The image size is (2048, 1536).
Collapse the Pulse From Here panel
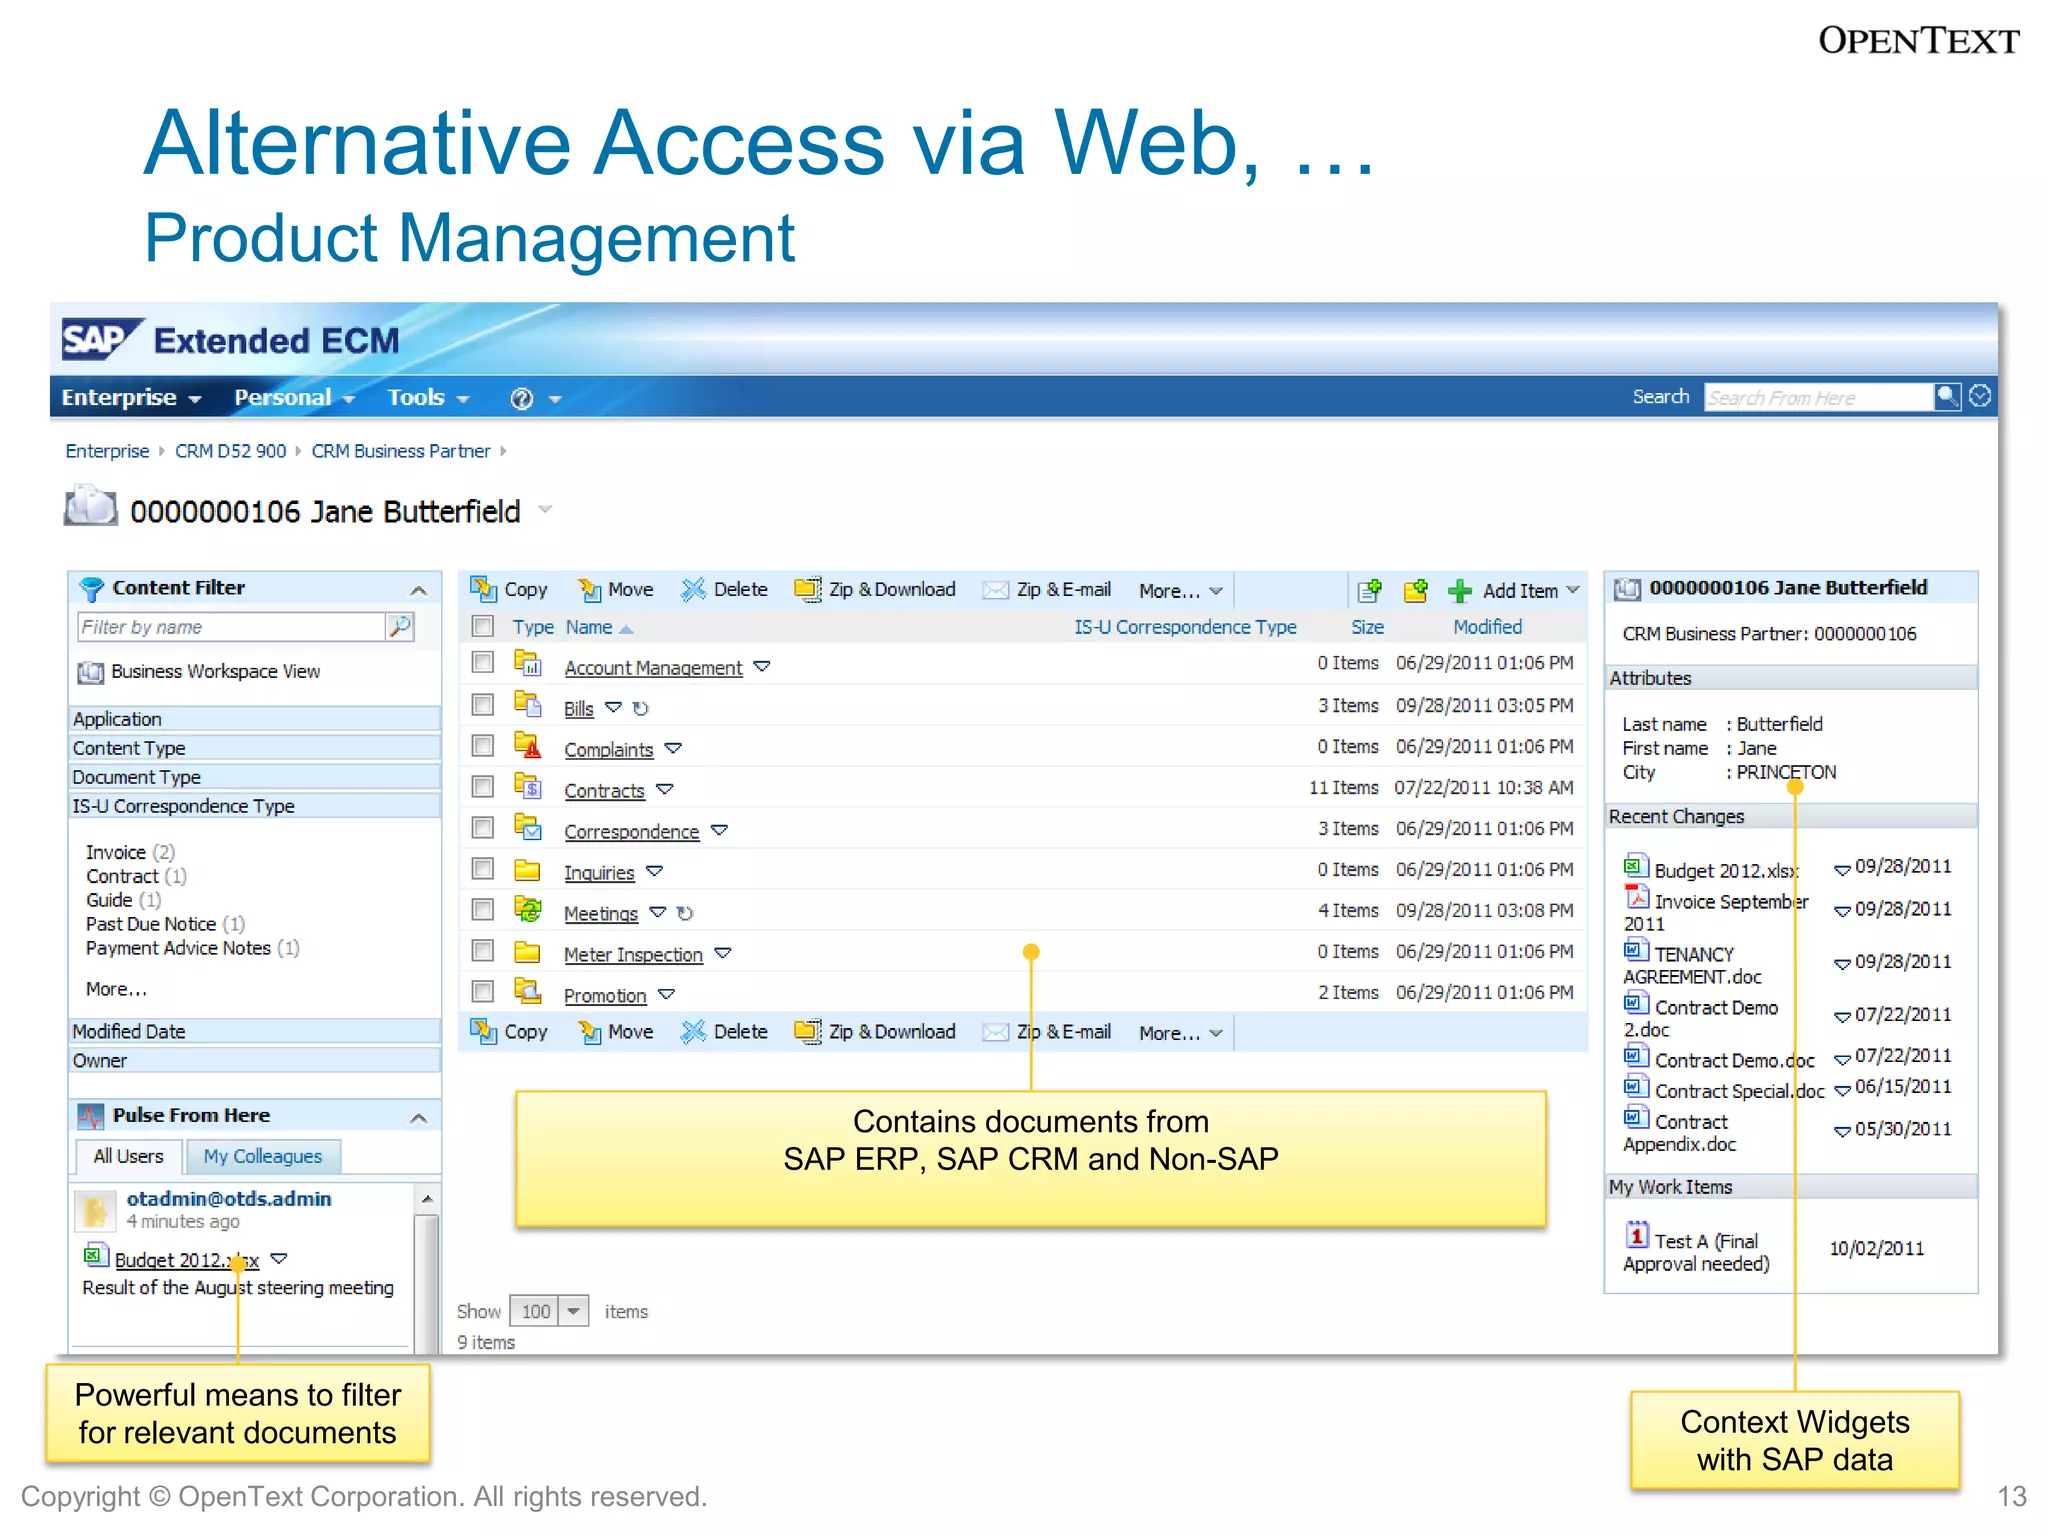pyautogui.click(x=419, y=1118)
